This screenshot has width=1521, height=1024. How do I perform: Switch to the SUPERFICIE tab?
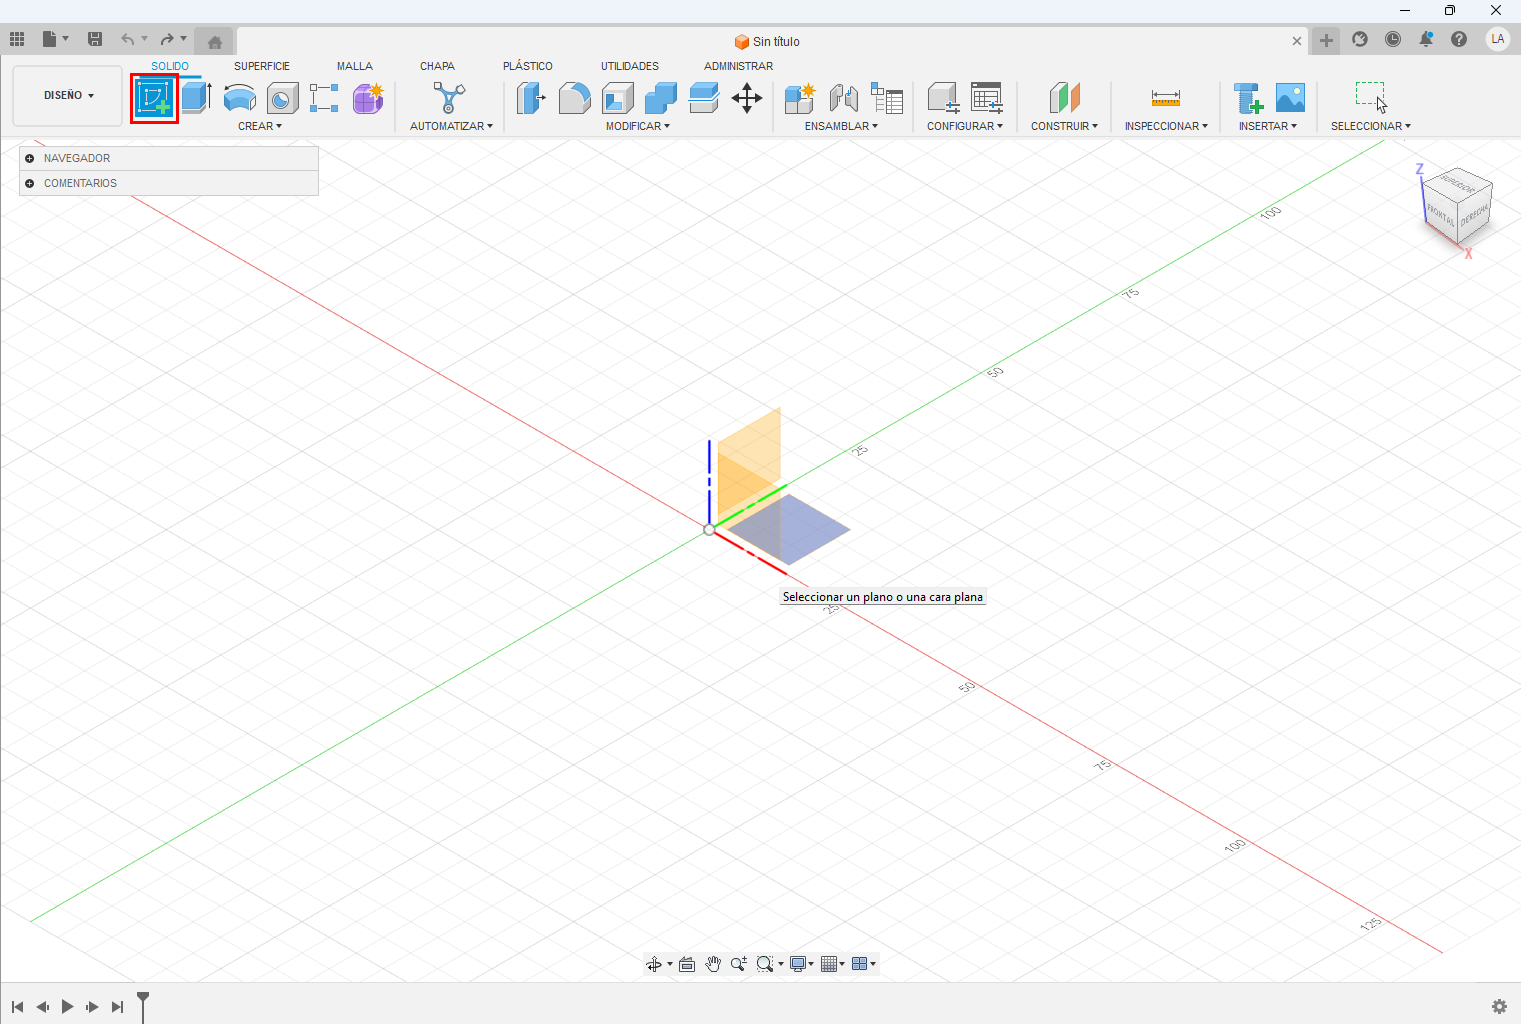[262, 66]
